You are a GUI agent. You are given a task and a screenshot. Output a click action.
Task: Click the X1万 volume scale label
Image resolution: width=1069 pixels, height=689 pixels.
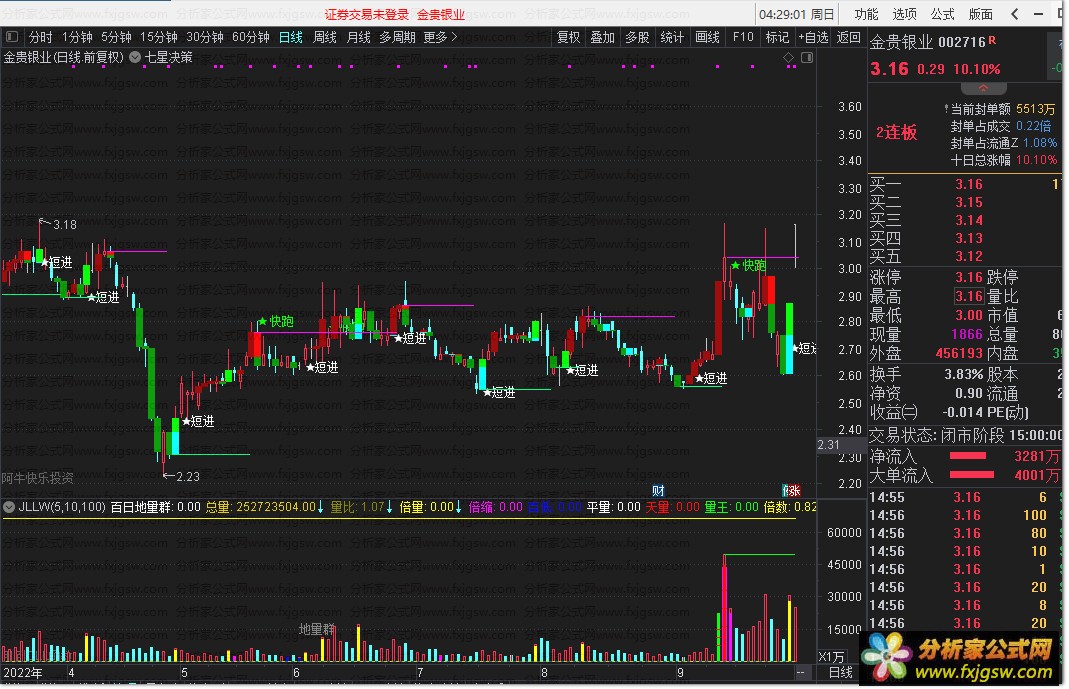[x=831, y=657]
